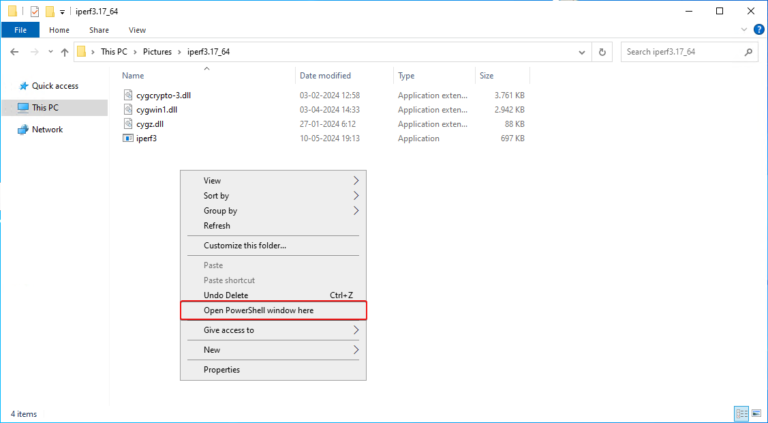Sort by the Type column header
Screen dimensions: 768x423
pos(406,76)
